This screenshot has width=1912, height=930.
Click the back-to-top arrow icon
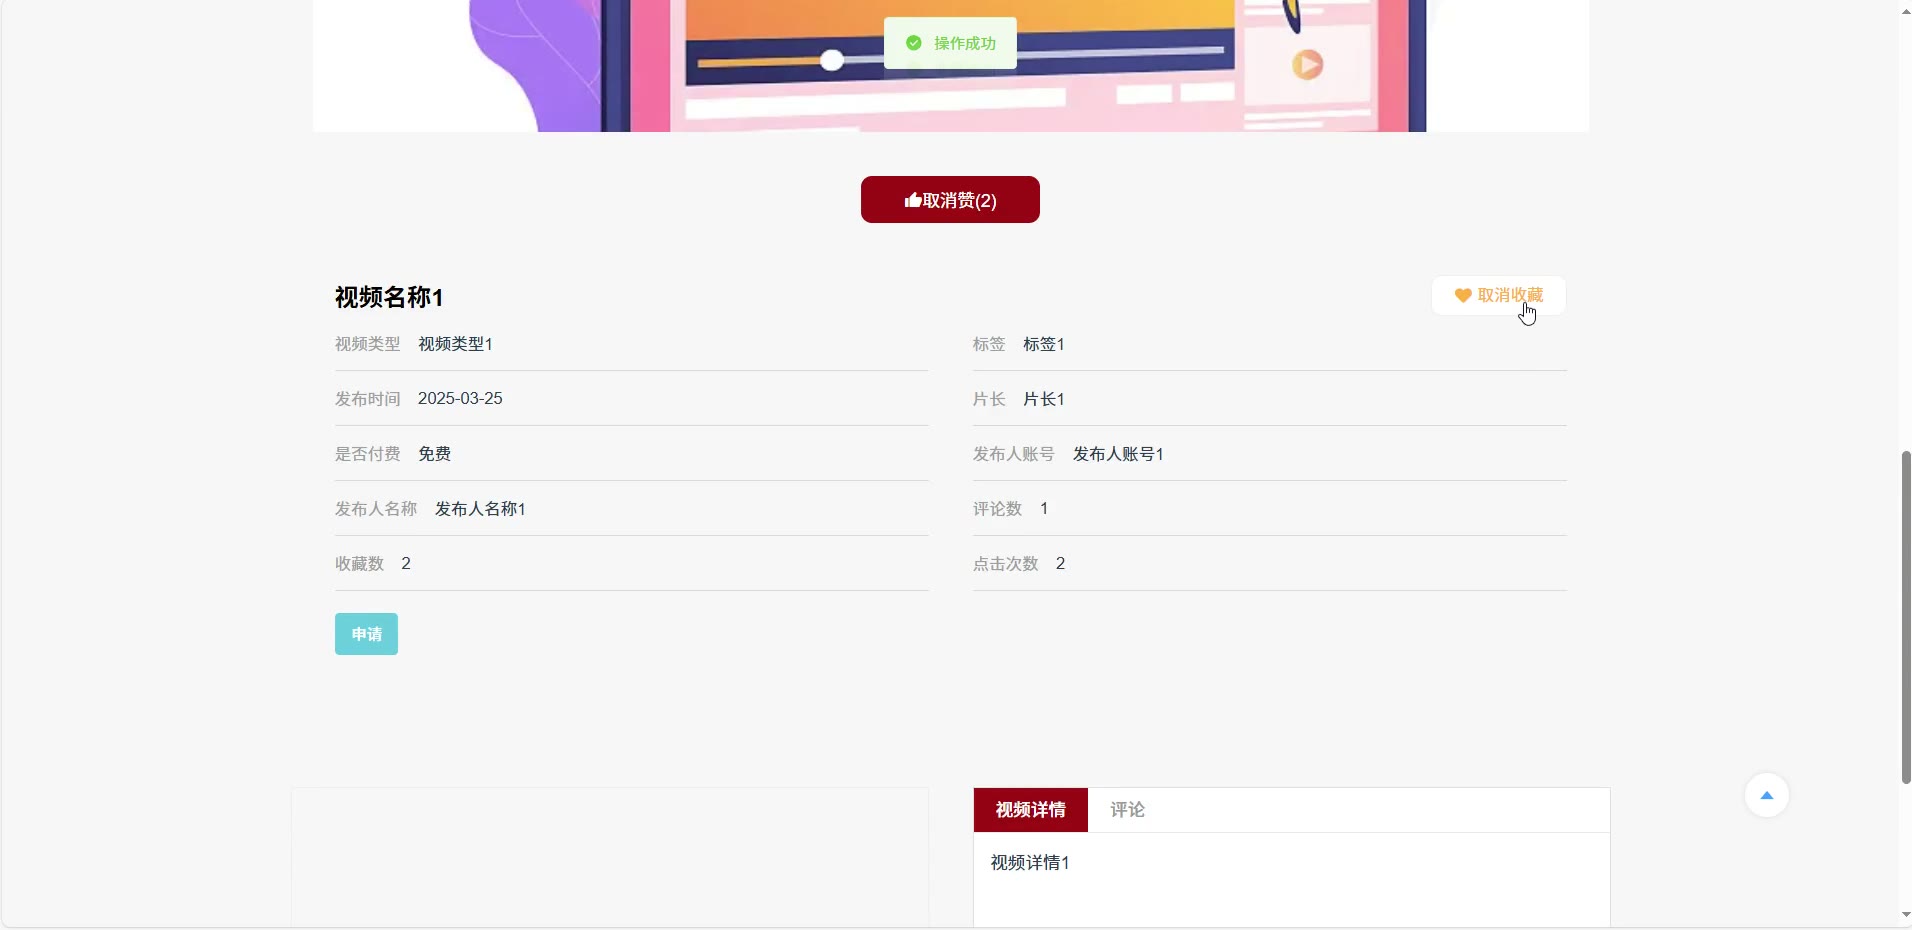coord(1767,796)
